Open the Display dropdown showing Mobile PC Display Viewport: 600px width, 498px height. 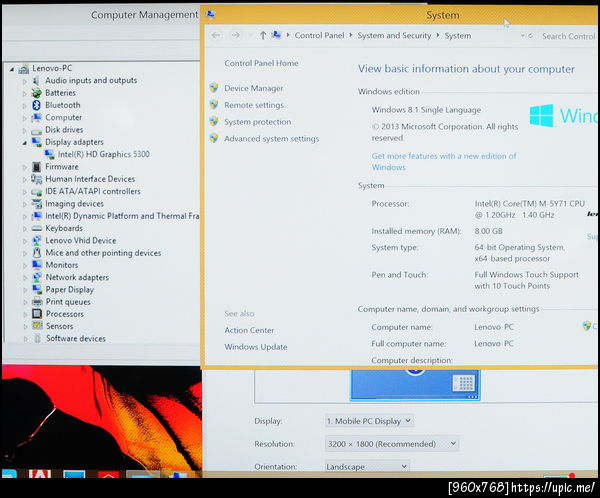coord(369,421)
